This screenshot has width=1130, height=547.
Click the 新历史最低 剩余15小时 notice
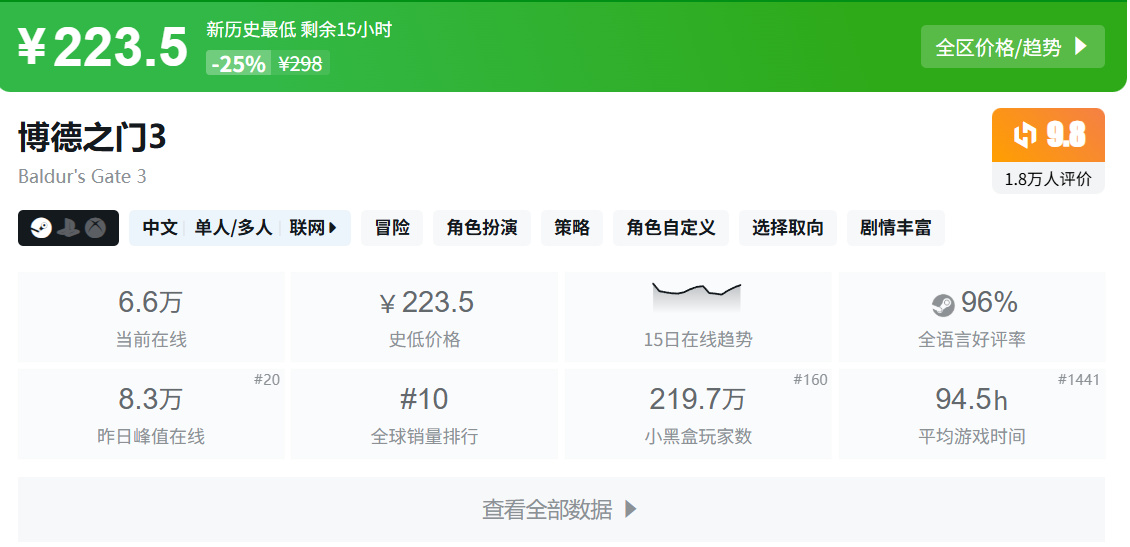pos(299,30)
